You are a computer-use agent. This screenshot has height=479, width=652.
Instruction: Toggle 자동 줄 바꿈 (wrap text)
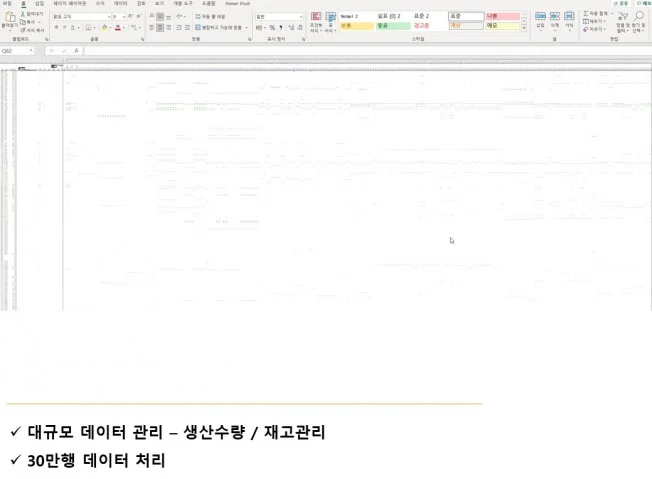pos(210,16)
